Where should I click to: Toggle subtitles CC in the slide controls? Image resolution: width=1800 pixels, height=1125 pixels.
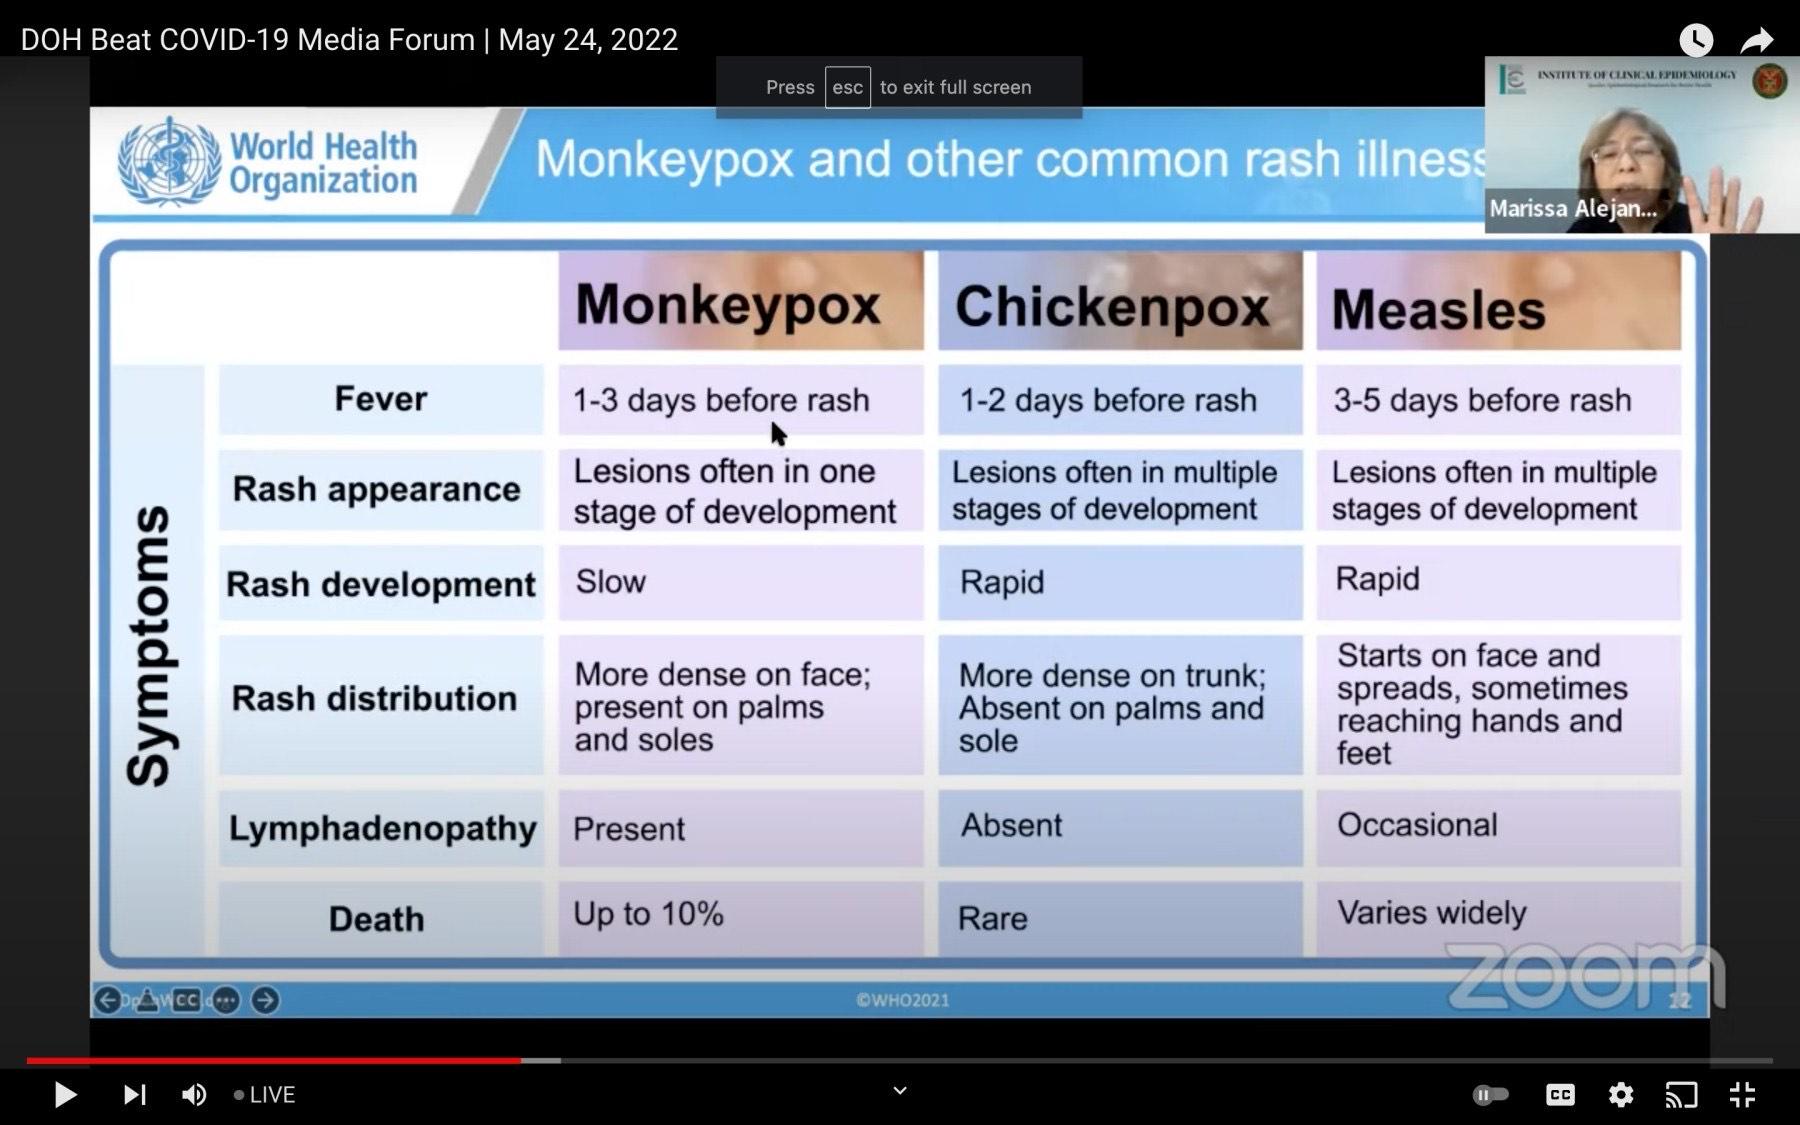point(186,1000)
